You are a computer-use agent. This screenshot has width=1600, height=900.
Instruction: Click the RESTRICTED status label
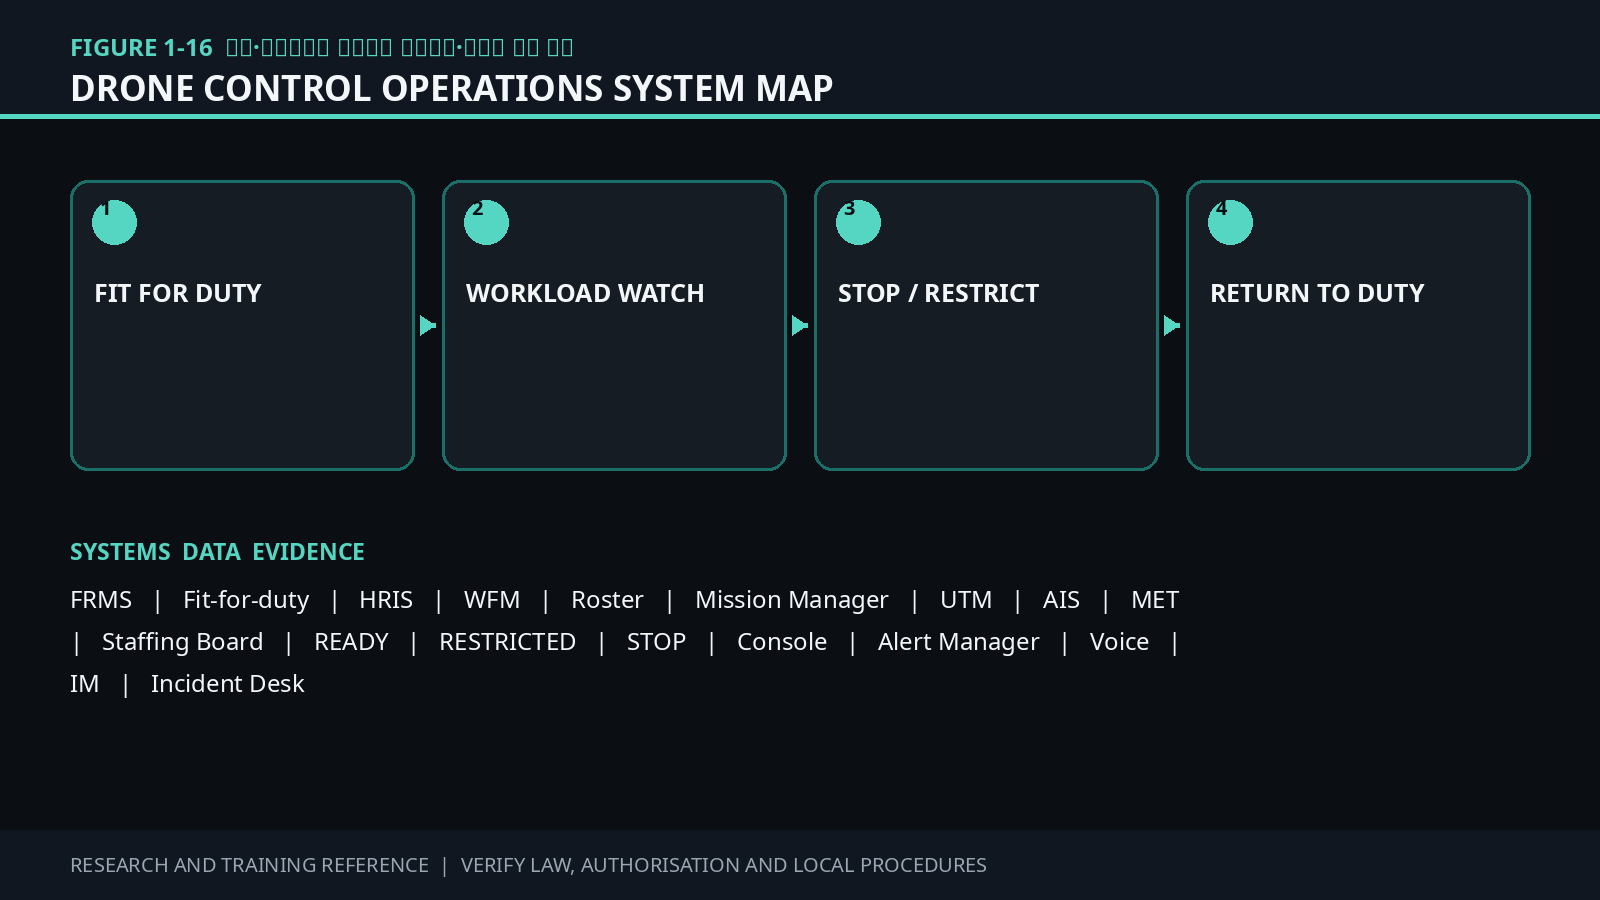[x=508, y=642]
